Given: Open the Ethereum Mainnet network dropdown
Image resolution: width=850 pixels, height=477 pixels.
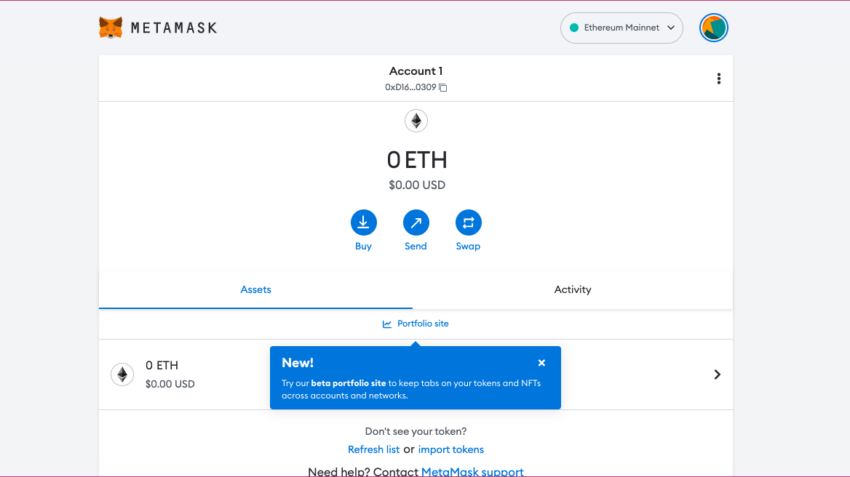Looking at the screenshot, I should click(621, 28).
